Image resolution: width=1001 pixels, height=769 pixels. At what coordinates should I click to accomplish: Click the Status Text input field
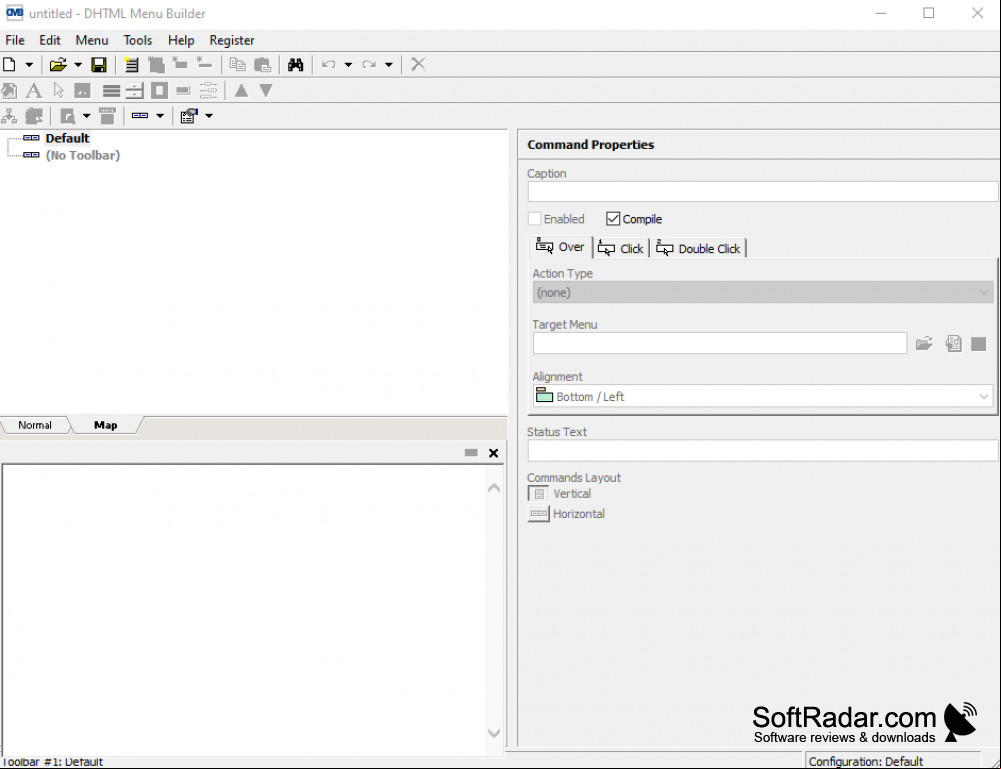coord(762,451)
